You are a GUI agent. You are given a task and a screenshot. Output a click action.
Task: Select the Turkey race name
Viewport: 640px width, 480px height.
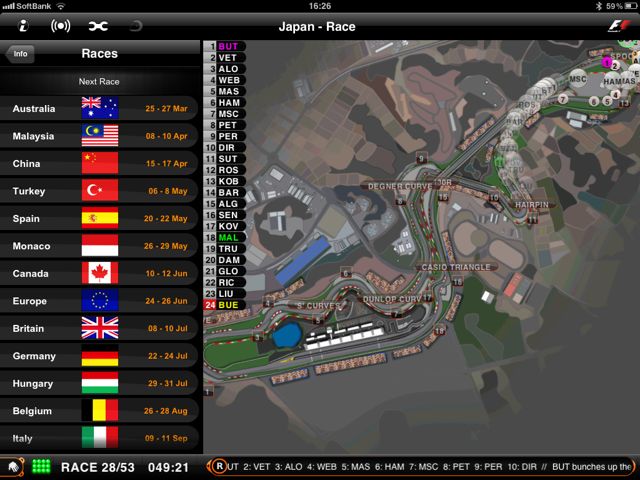pos(29,191)
